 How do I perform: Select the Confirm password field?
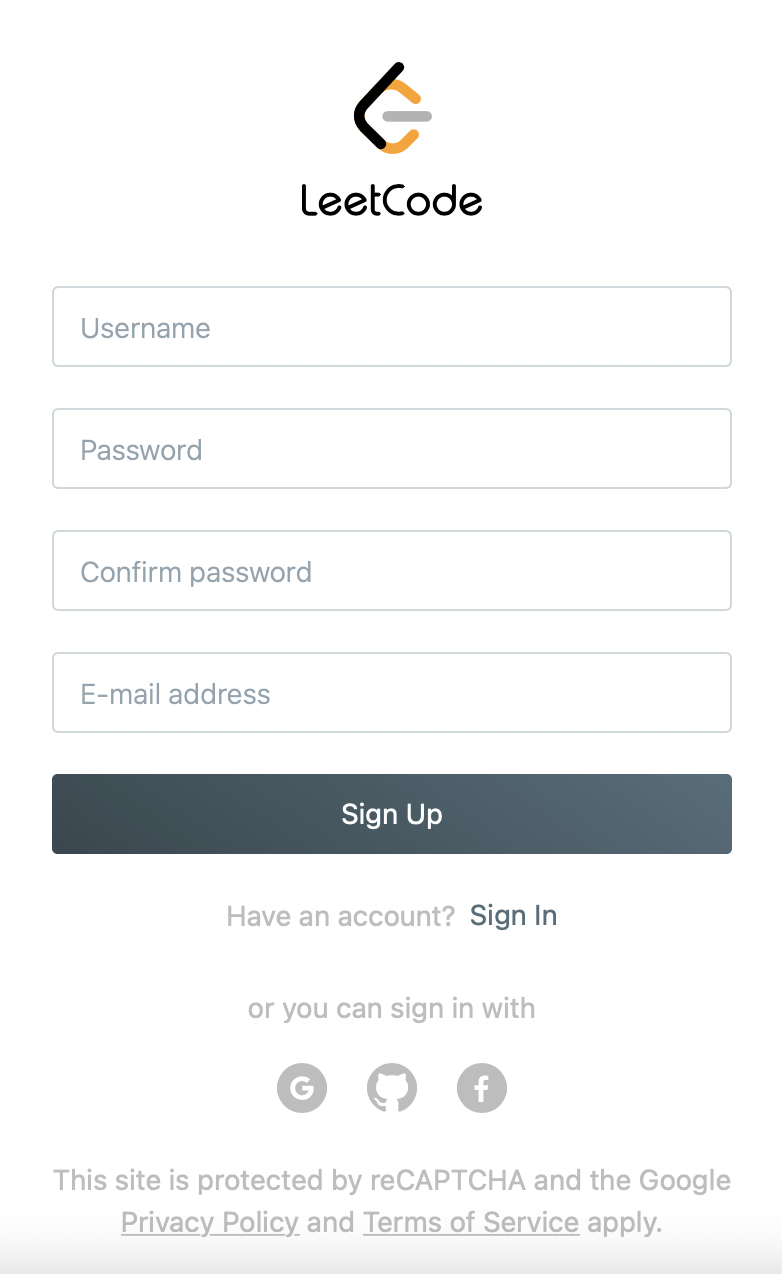[391, 571]
